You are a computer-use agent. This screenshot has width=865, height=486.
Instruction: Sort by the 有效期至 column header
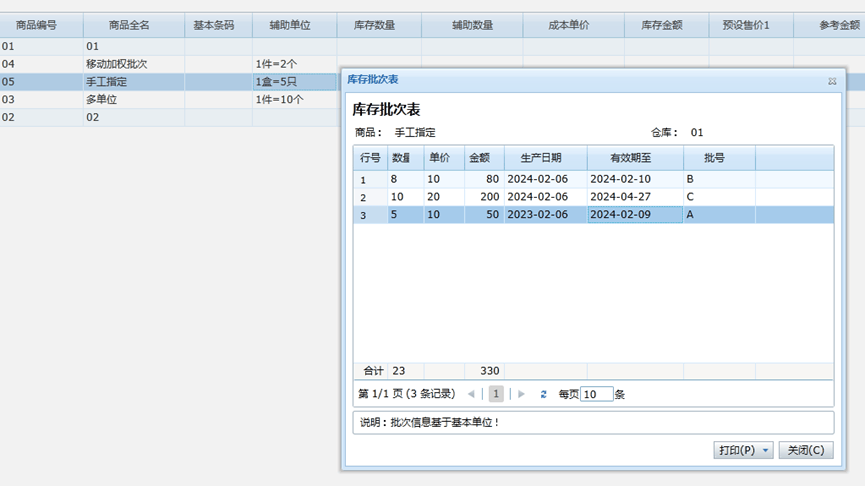(x=634, y=158)
